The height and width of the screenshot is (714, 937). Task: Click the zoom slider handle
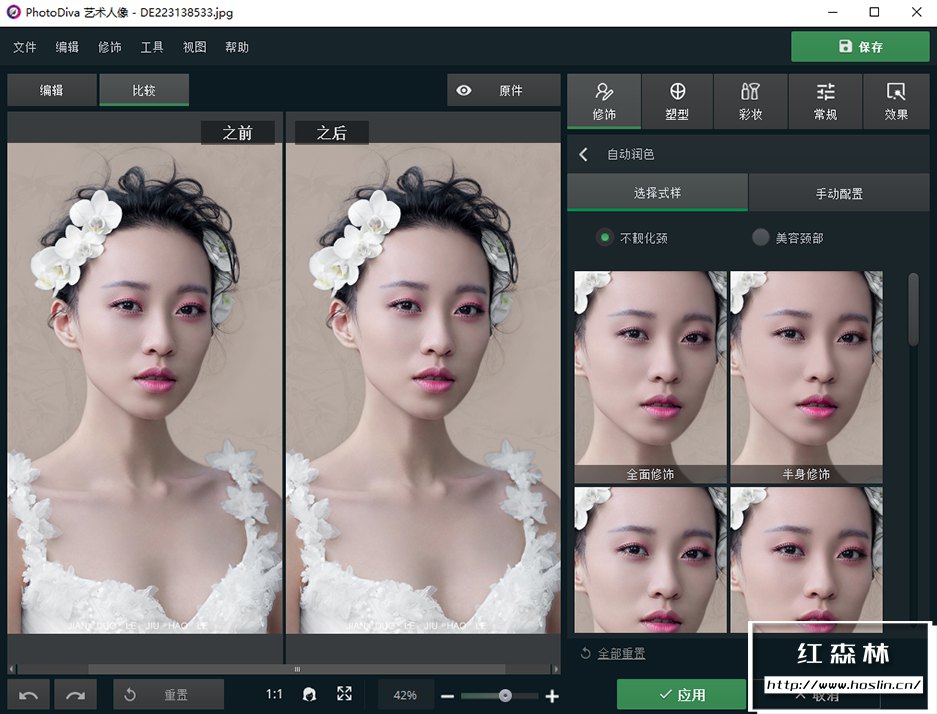(x=505, y=695)
